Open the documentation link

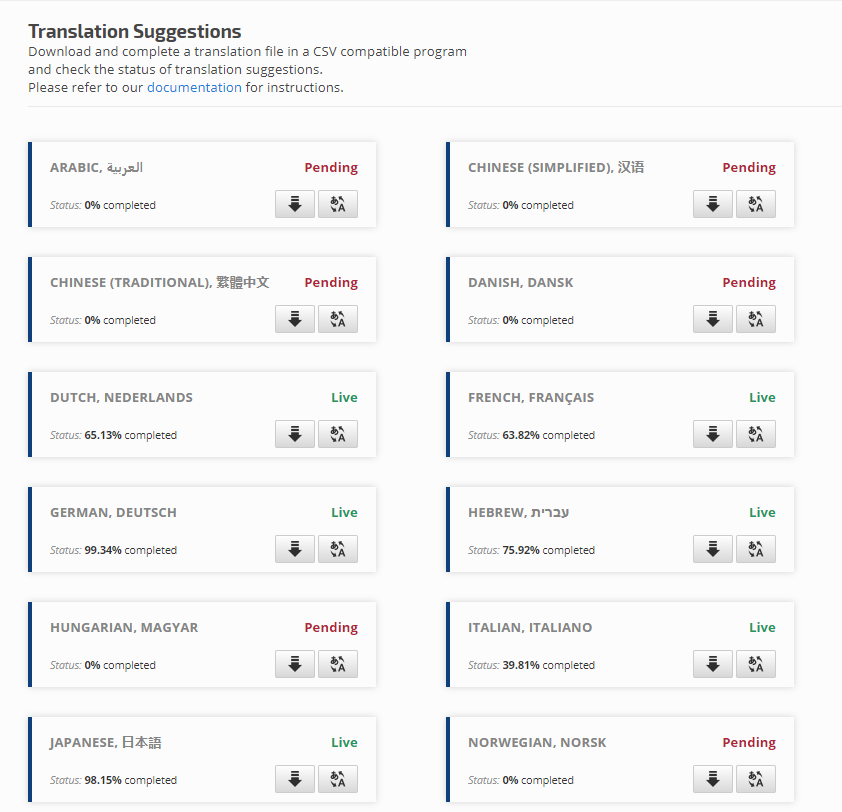[x=194, y=87]
